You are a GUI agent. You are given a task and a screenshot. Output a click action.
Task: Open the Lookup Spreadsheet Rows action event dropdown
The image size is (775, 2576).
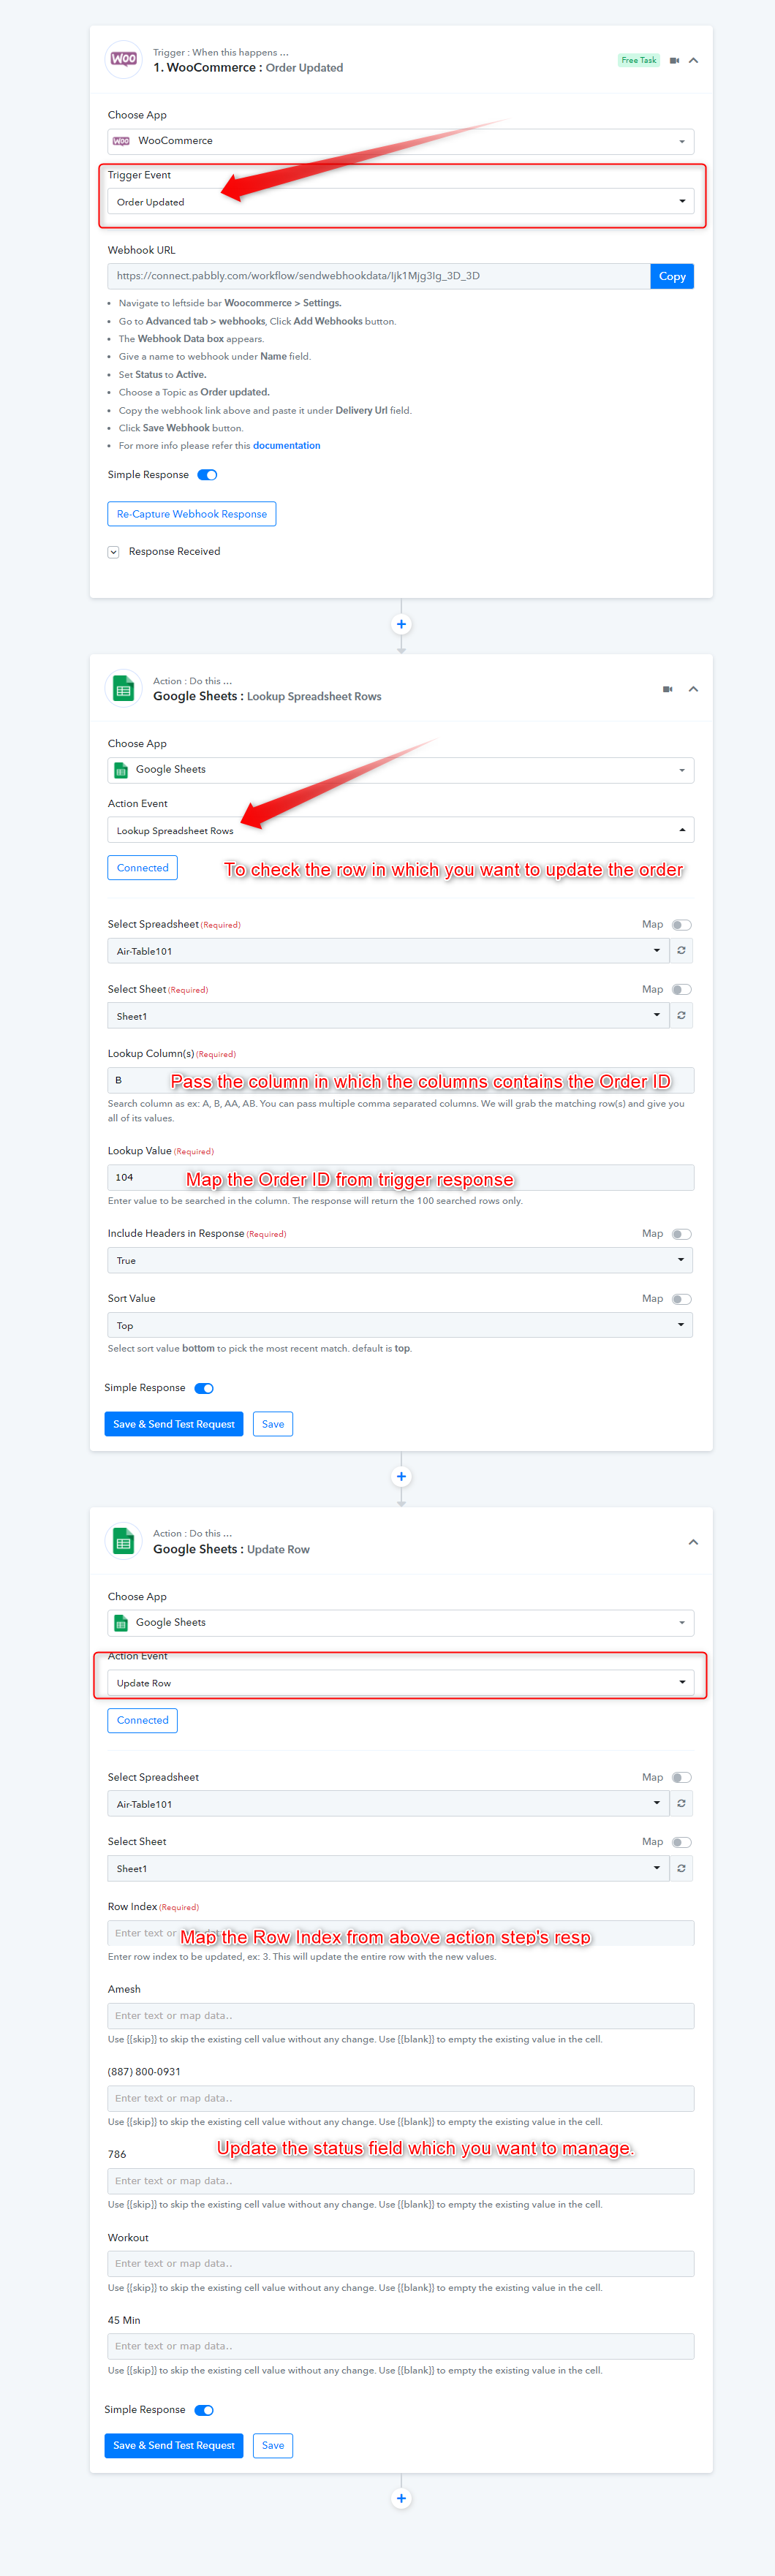click(x=400, y=831)
